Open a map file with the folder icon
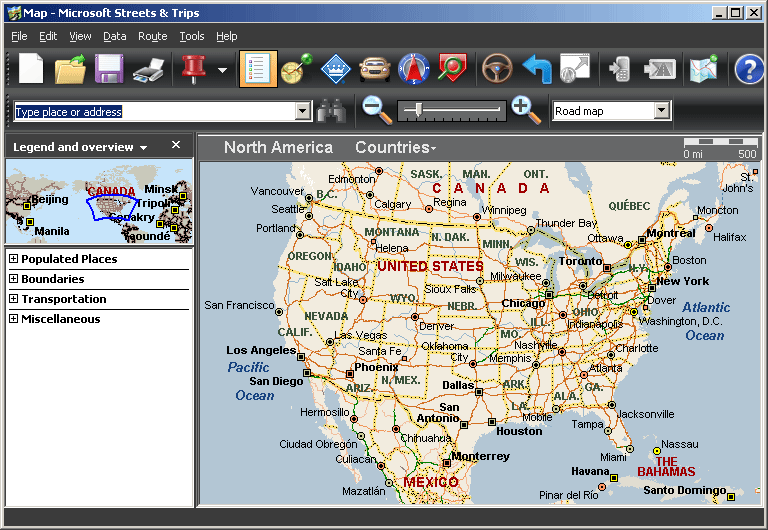768x530 pixels. [x=70, y=69]
